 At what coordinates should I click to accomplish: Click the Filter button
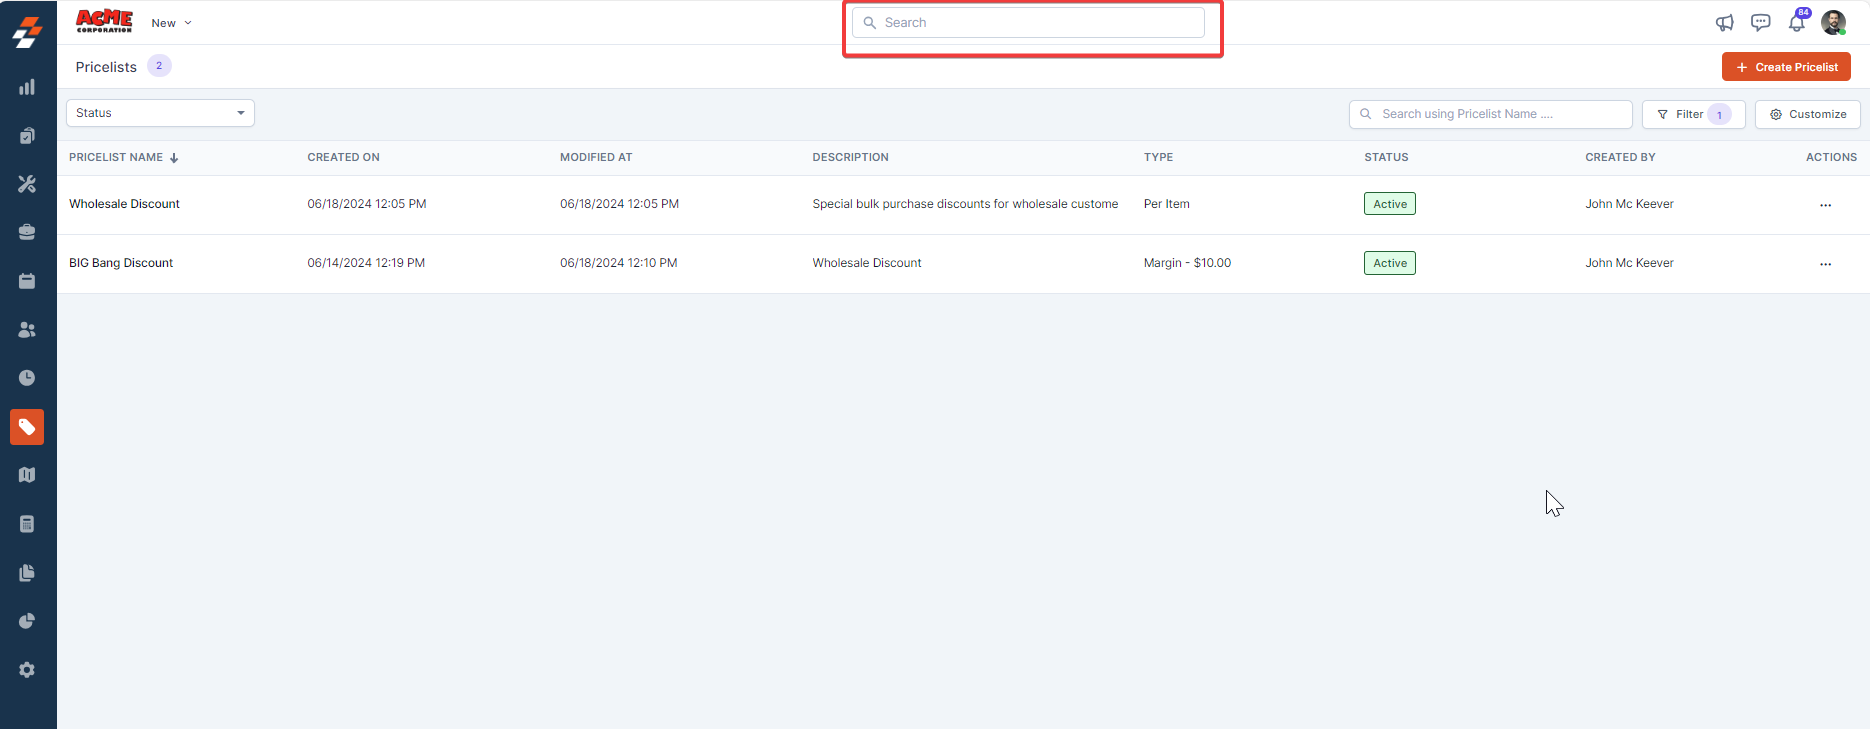click(1693, 114)
